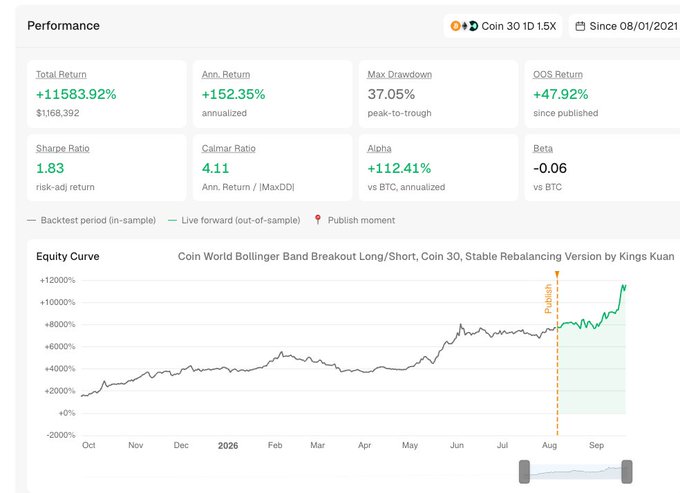Image resolution: width=680 pixels, height=493 pixels.
Task: Open the Since 08/01/2021 date picker
Action: tap(624, 26)
